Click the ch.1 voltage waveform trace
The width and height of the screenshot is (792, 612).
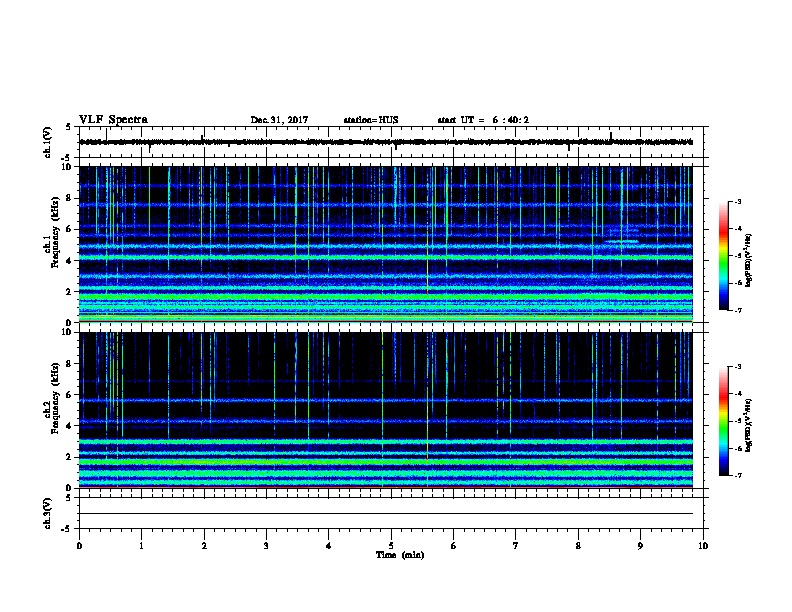(x=386, y=142)
